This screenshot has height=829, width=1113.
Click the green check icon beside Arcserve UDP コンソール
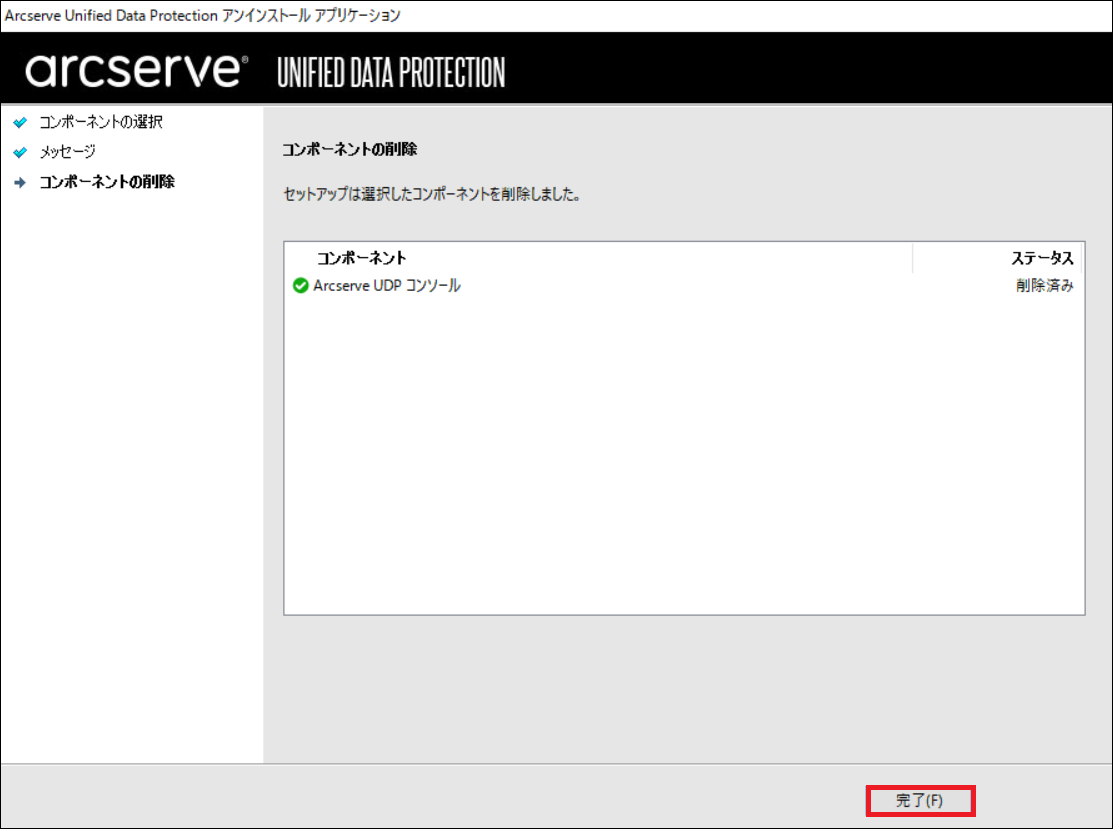click(x=300, y=285)
